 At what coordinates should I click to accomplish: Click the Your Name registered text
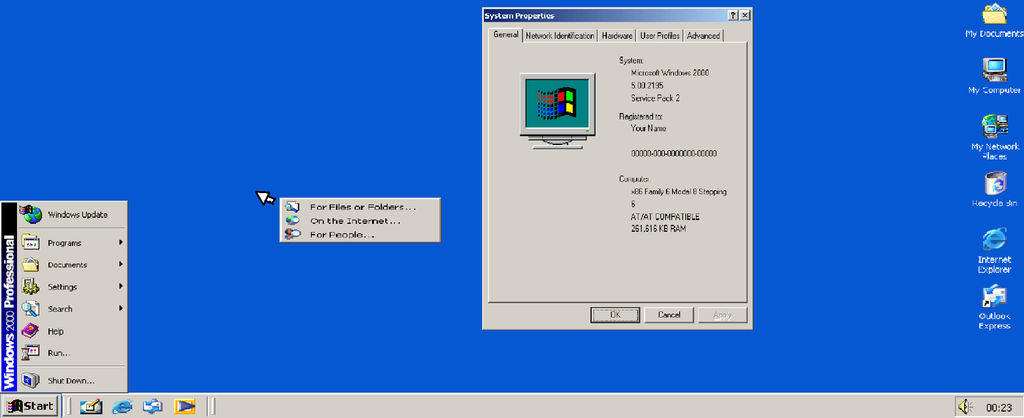(648, 129)
